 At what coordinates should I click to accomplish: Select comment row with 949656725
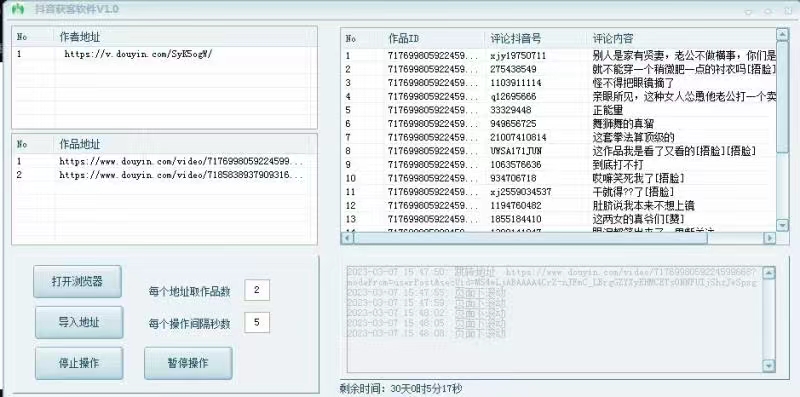point(559,124)
